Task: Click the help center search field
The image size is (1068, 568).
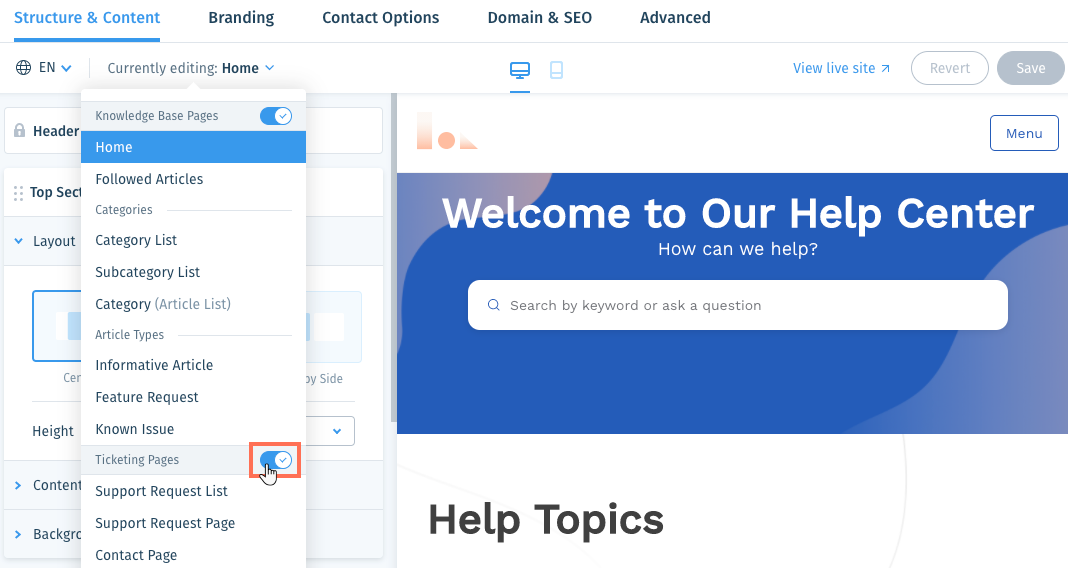Action: click(x=738, y=305)
